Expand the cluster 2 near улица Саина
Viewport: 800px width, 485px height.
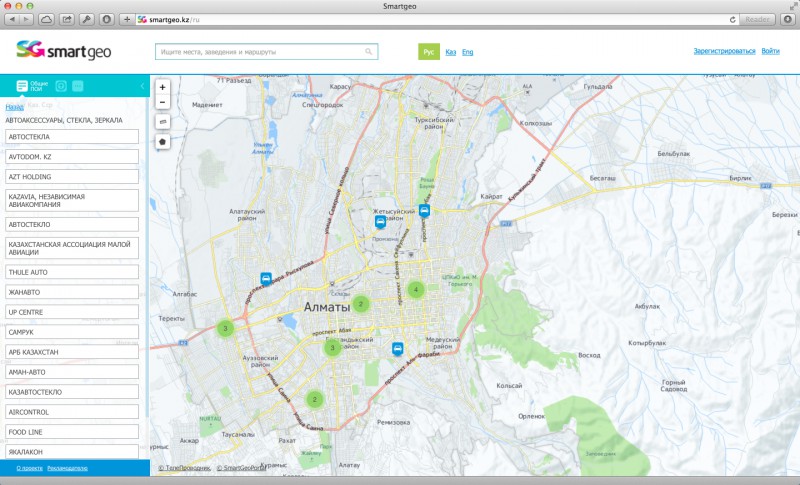click(x=314, y=399)
